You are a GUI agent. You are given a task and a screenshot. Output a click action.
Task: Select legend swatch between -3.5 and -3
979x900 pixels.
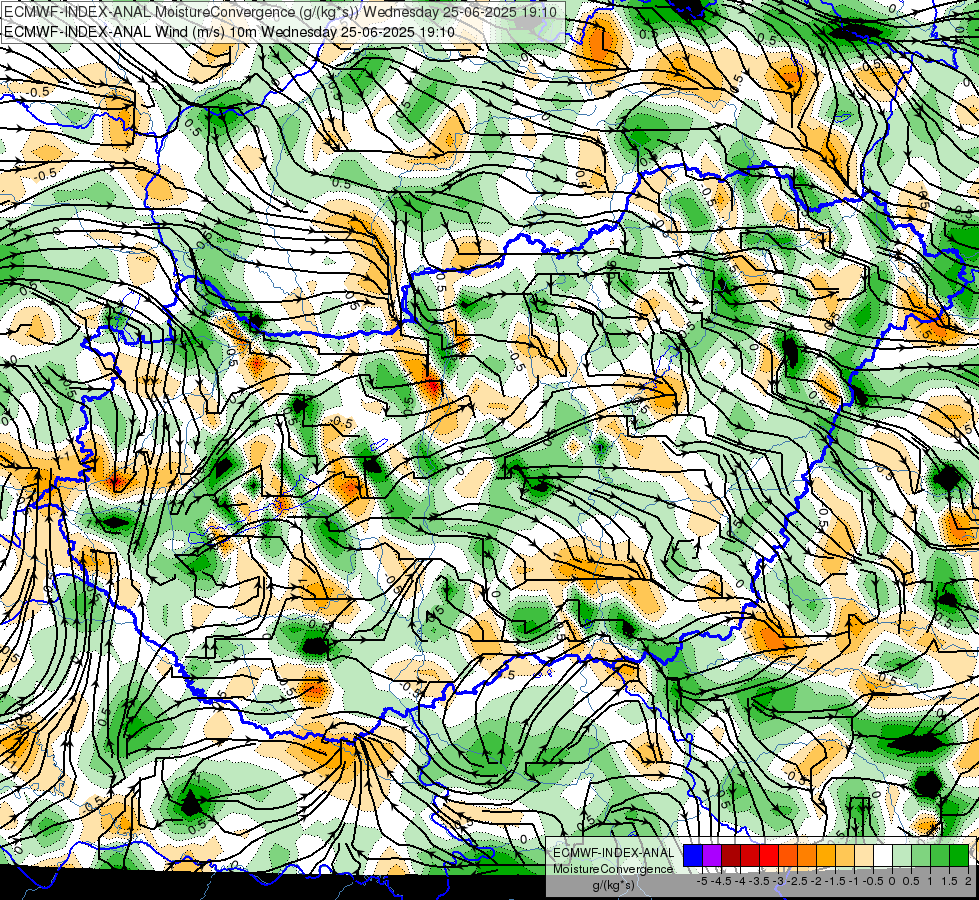[x=769, y=856]
